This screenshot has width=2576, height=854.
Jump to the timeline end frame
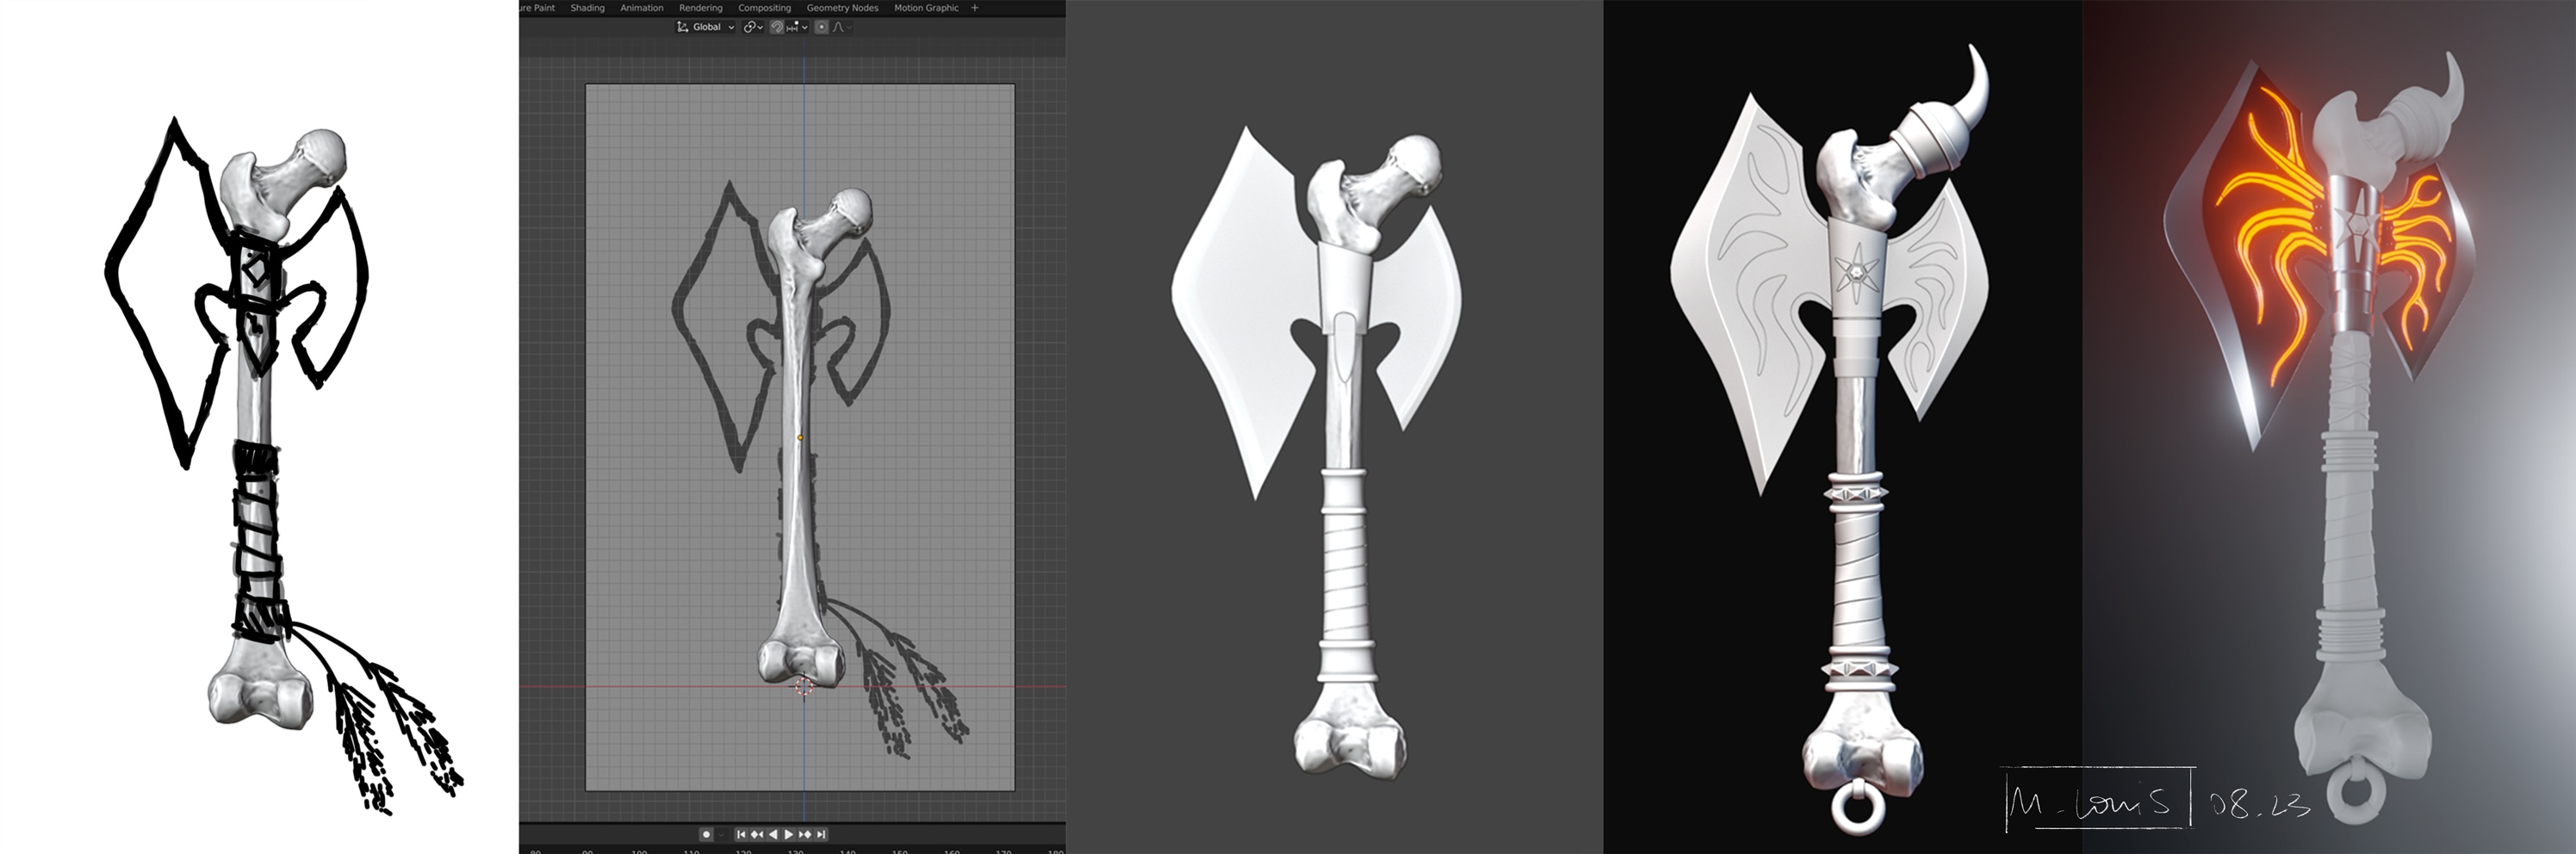point(821,834)
